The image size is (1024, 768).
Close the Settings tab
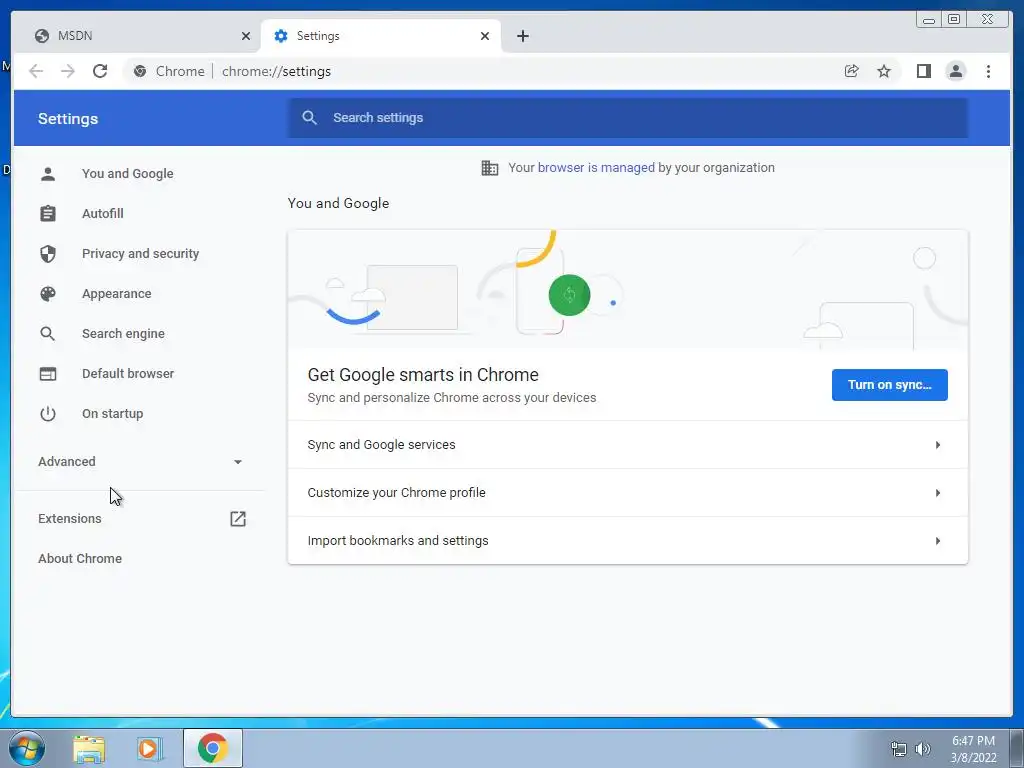tap(485, 36)
